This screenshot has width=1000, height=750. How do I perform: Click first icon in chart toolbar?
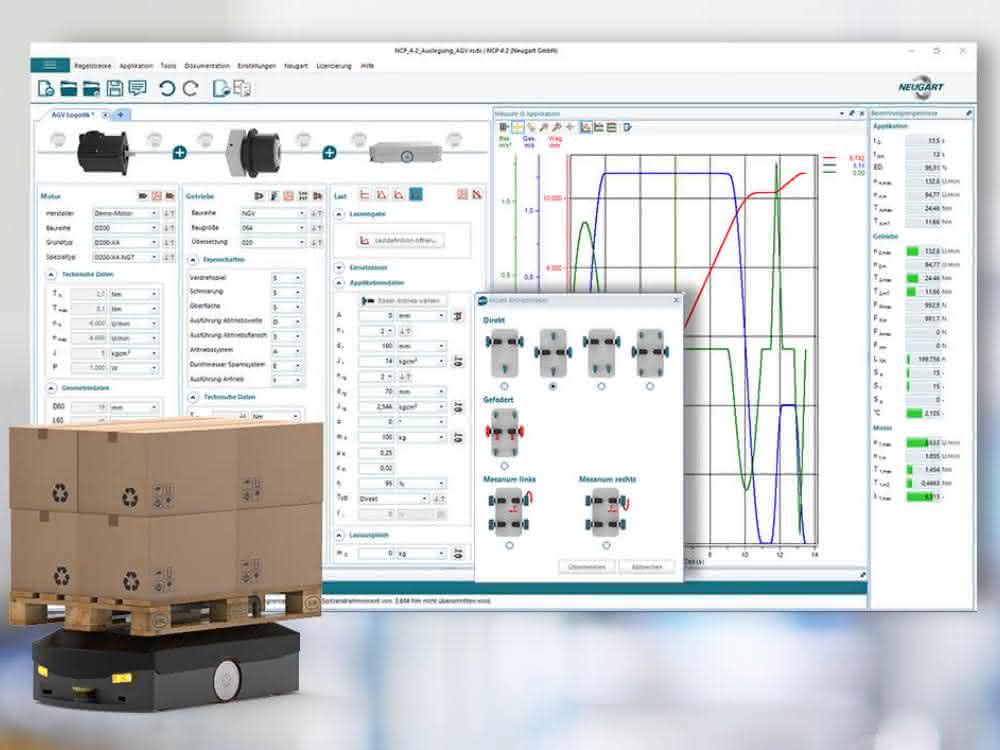tap(503, 128)
